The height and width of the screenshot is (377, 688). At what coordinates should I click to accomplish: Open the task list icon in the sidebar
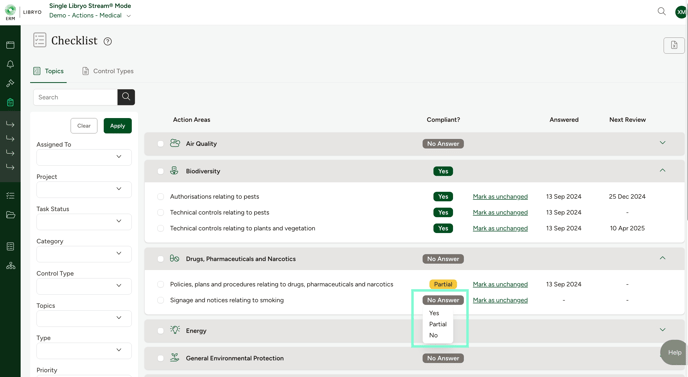point(10,196)
